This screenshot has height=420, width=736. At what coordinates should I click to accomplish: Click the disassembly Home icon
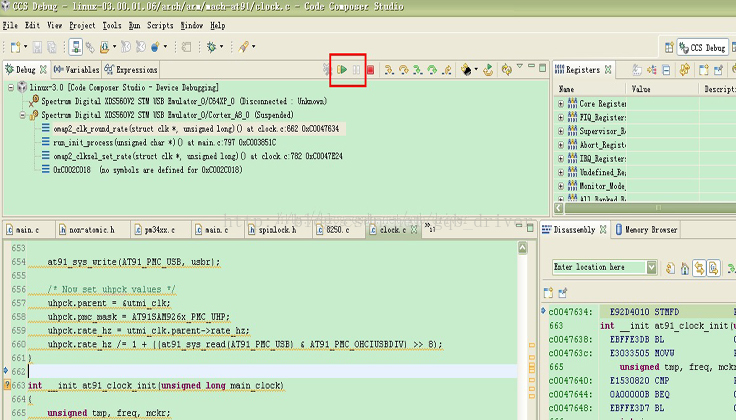(x=685, y=268)
